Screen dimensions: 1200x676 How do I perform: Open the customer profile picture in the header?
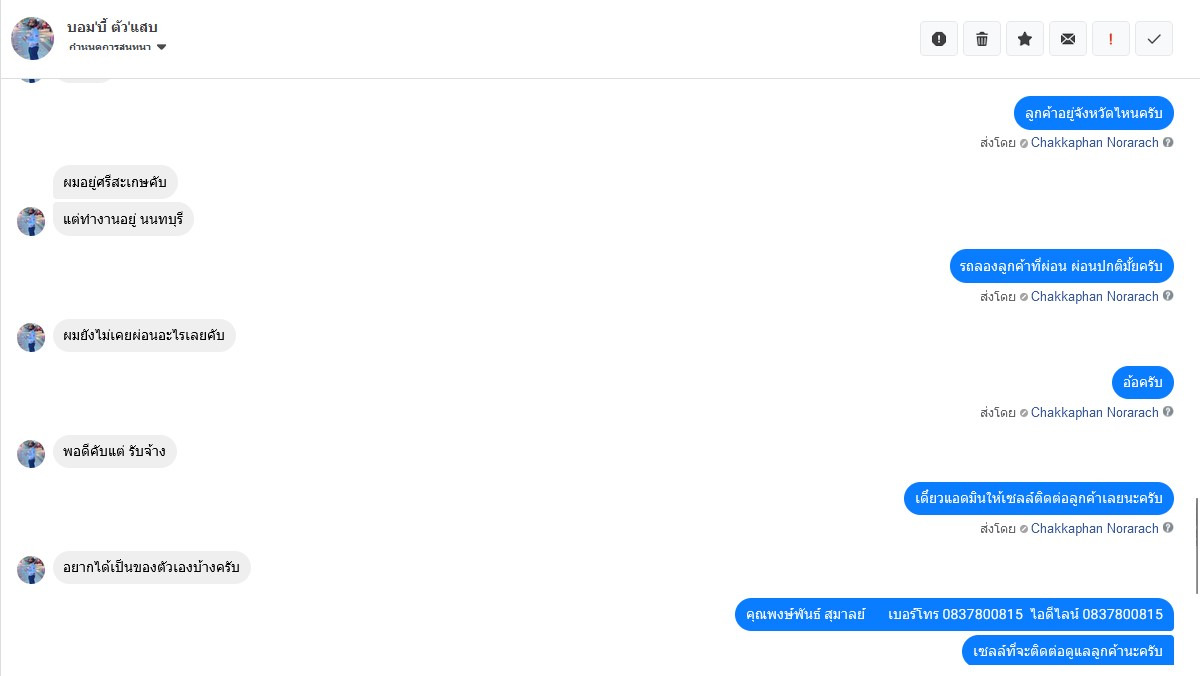(x=32, y=38)
